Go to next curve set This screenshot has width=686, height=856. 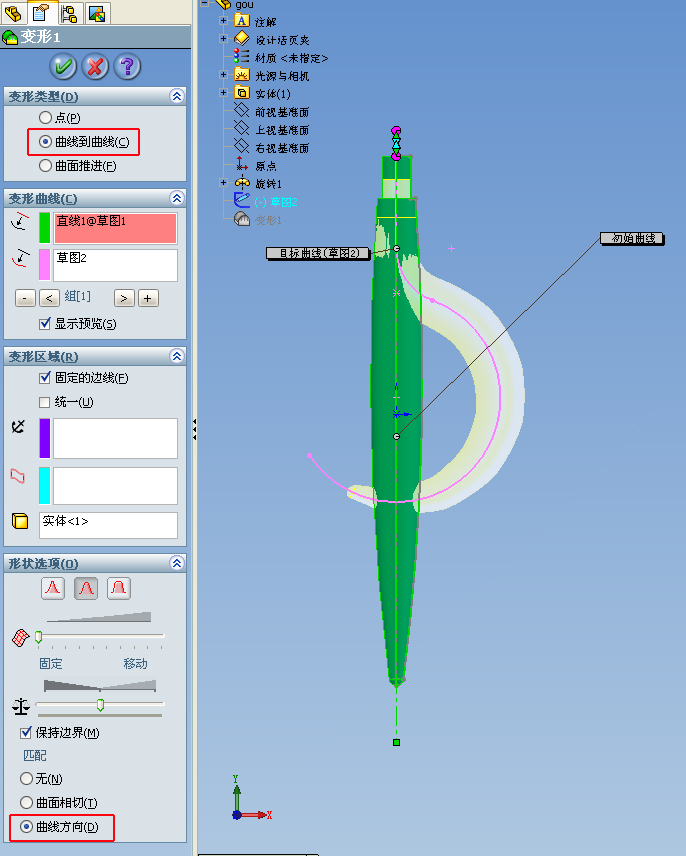124,298
